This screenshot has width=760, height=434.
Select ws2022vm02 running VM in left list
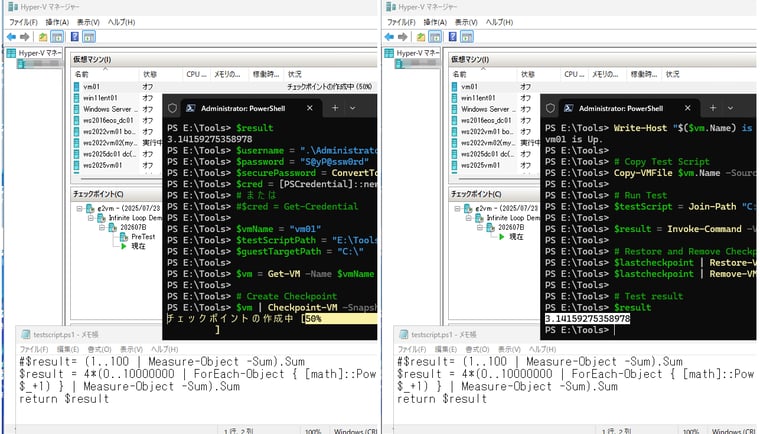coord(117,143)
